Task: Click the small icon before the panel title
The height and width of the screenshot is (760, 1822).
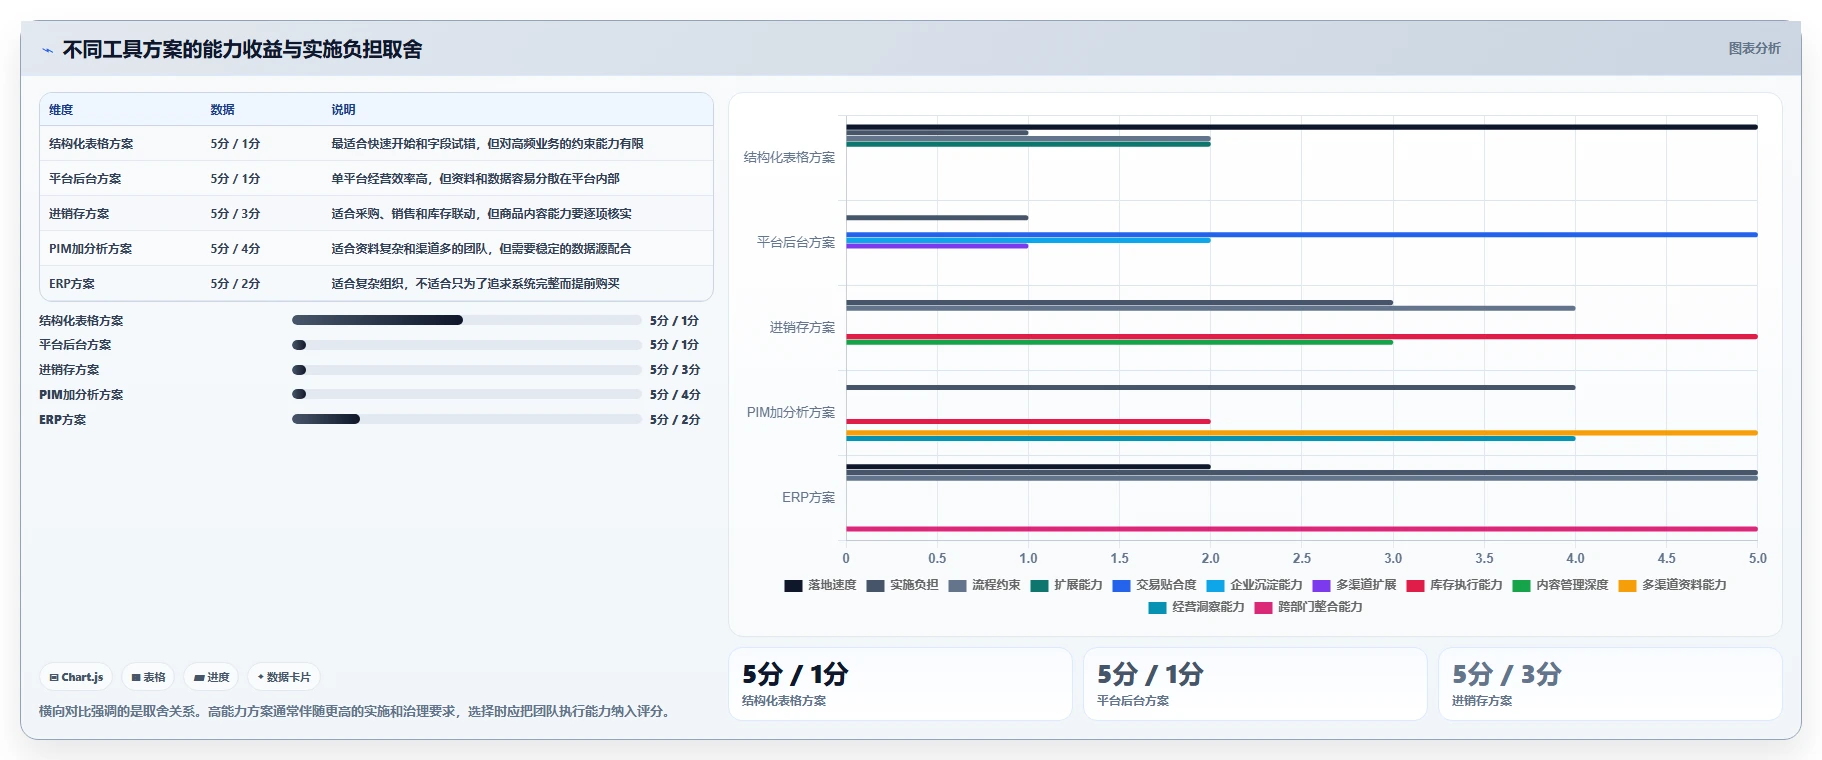Action: (x=47, y=50)
